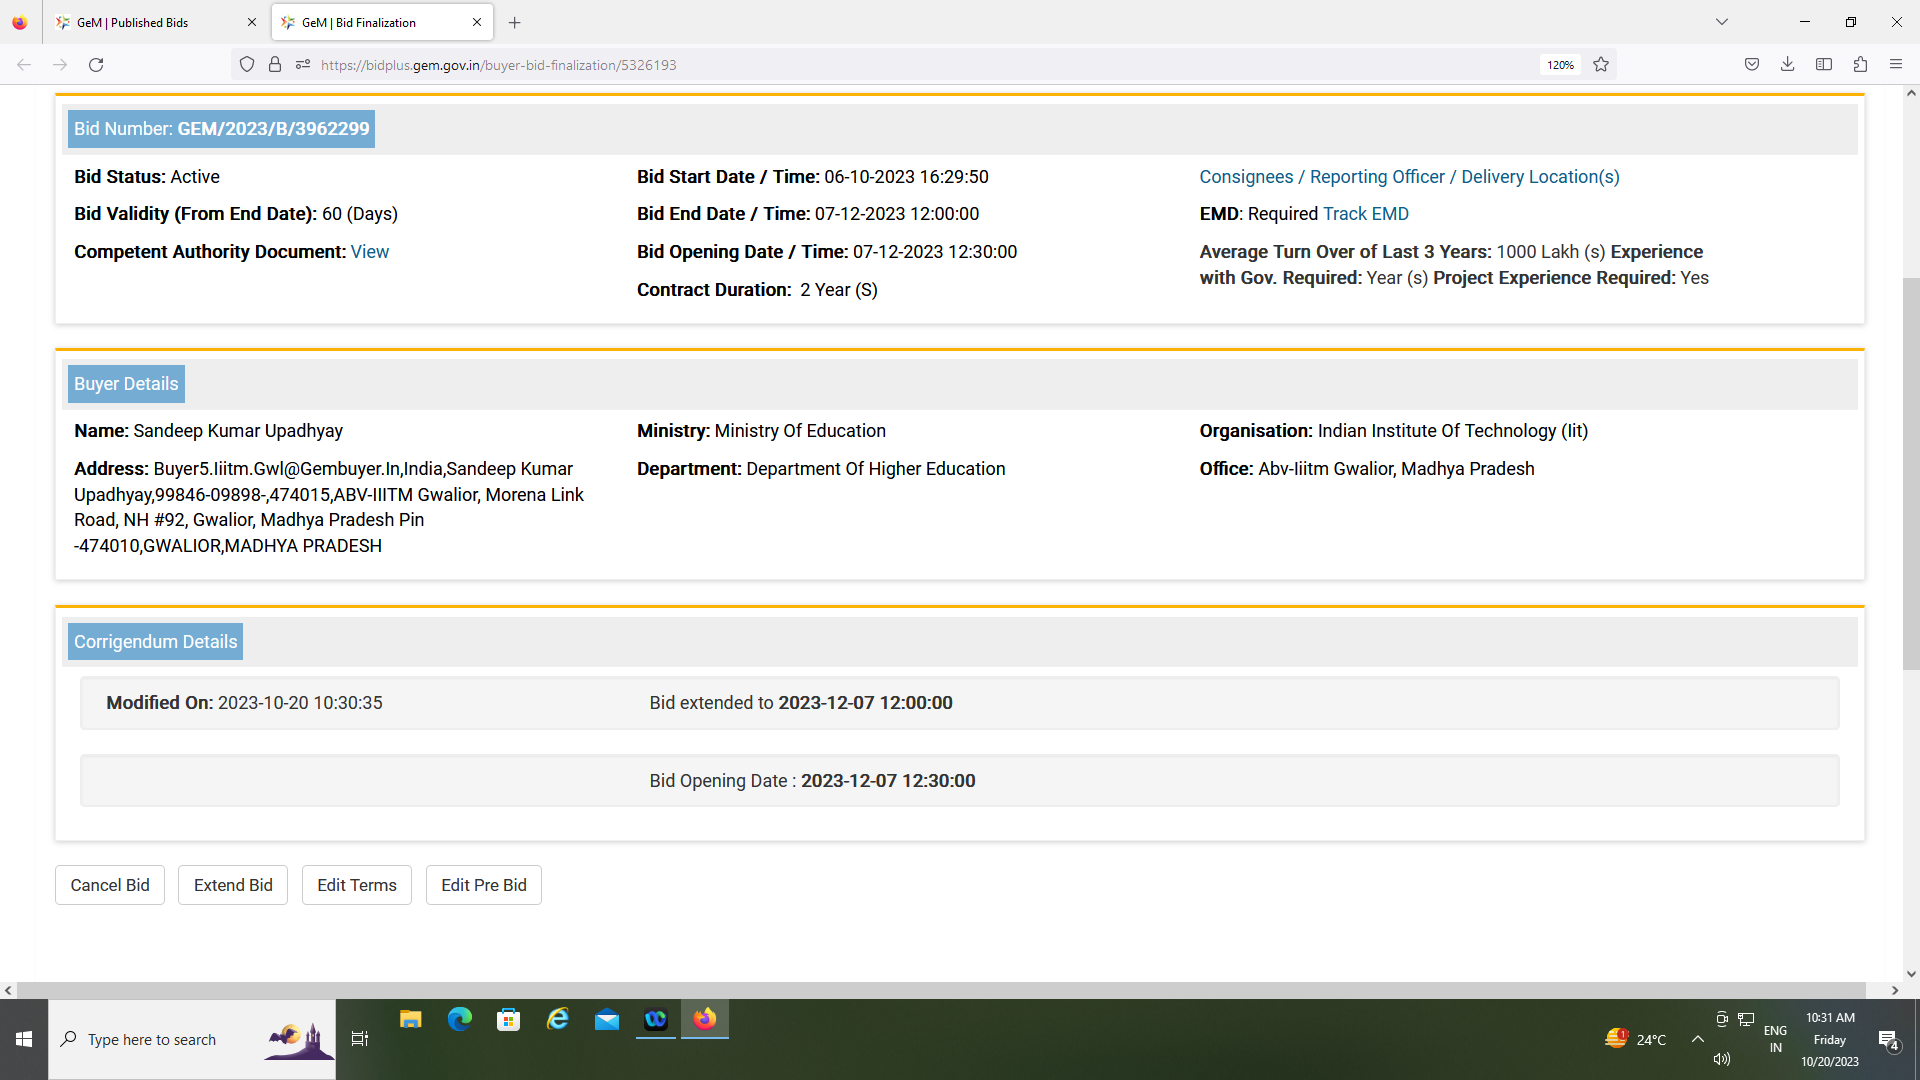Click the ENG IN language indicator

point(1776,1040)
